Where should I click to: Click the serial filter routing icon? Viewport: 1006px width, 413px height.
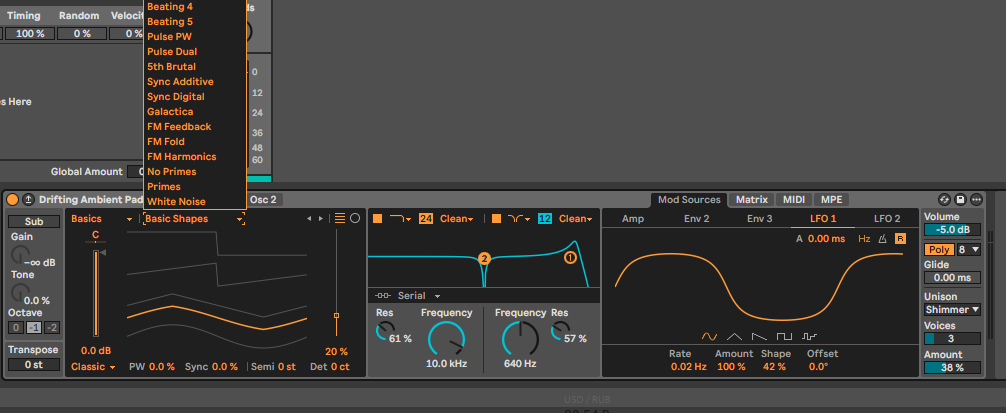[x=383, y=296]
